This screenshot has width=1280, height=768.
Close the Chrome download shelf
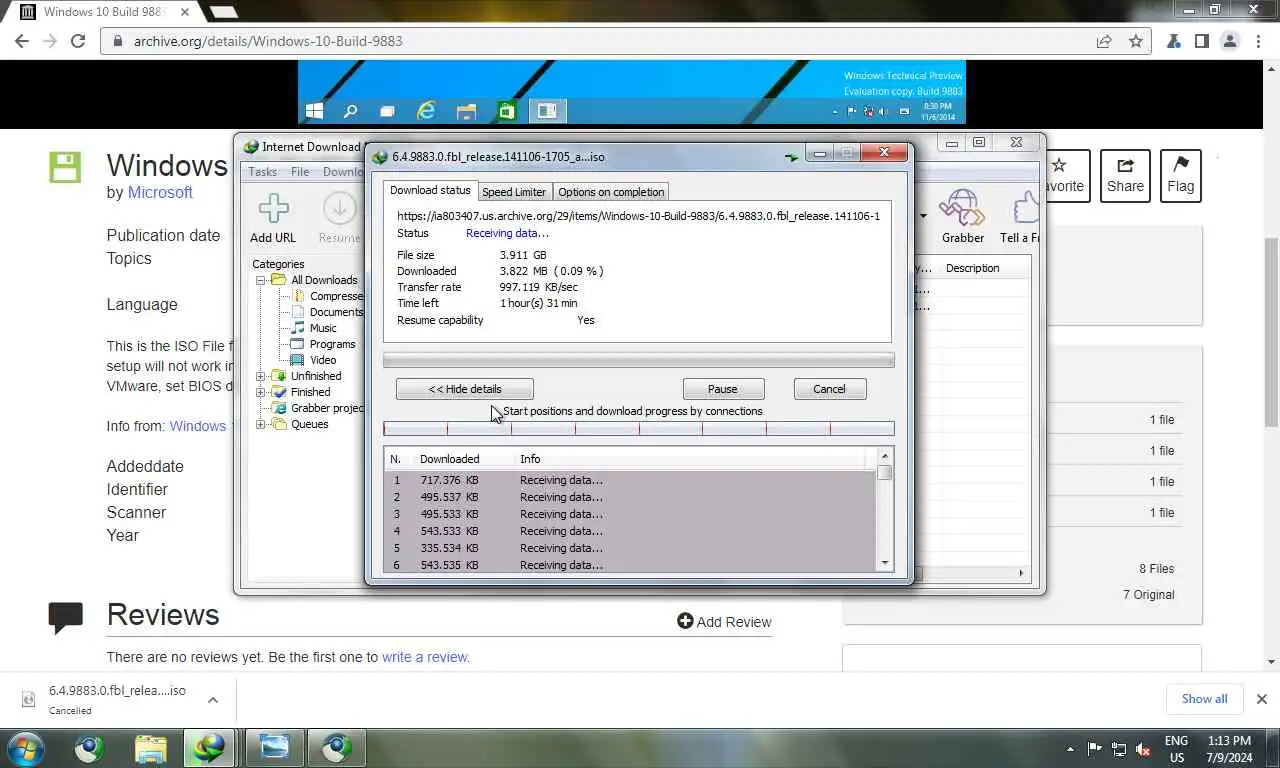coord(1261,699)
